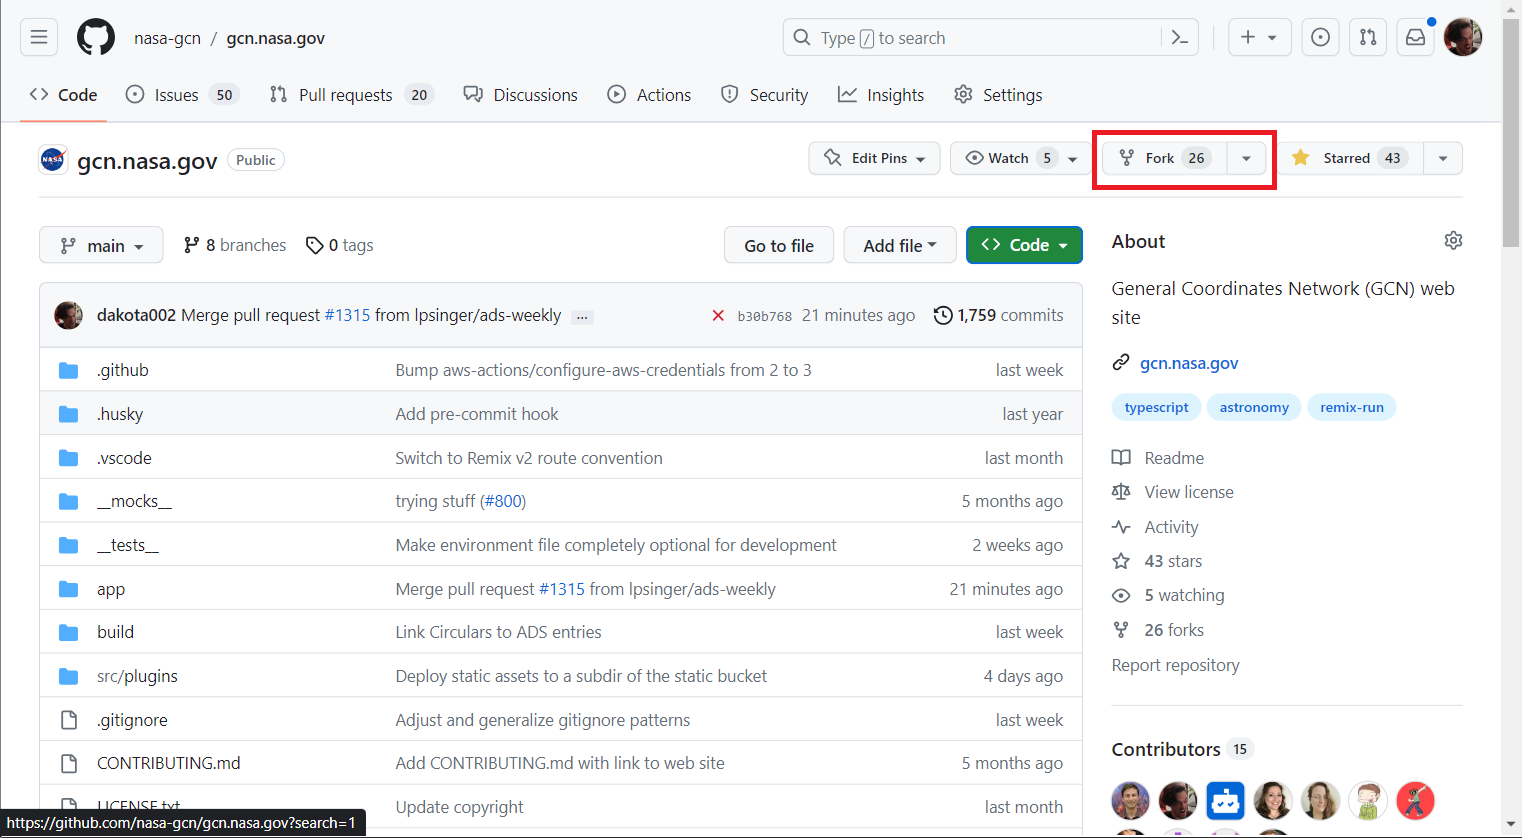Click the typescript topic tag
This screenshot has height=838, width=1522.
tap(1156, 407)
